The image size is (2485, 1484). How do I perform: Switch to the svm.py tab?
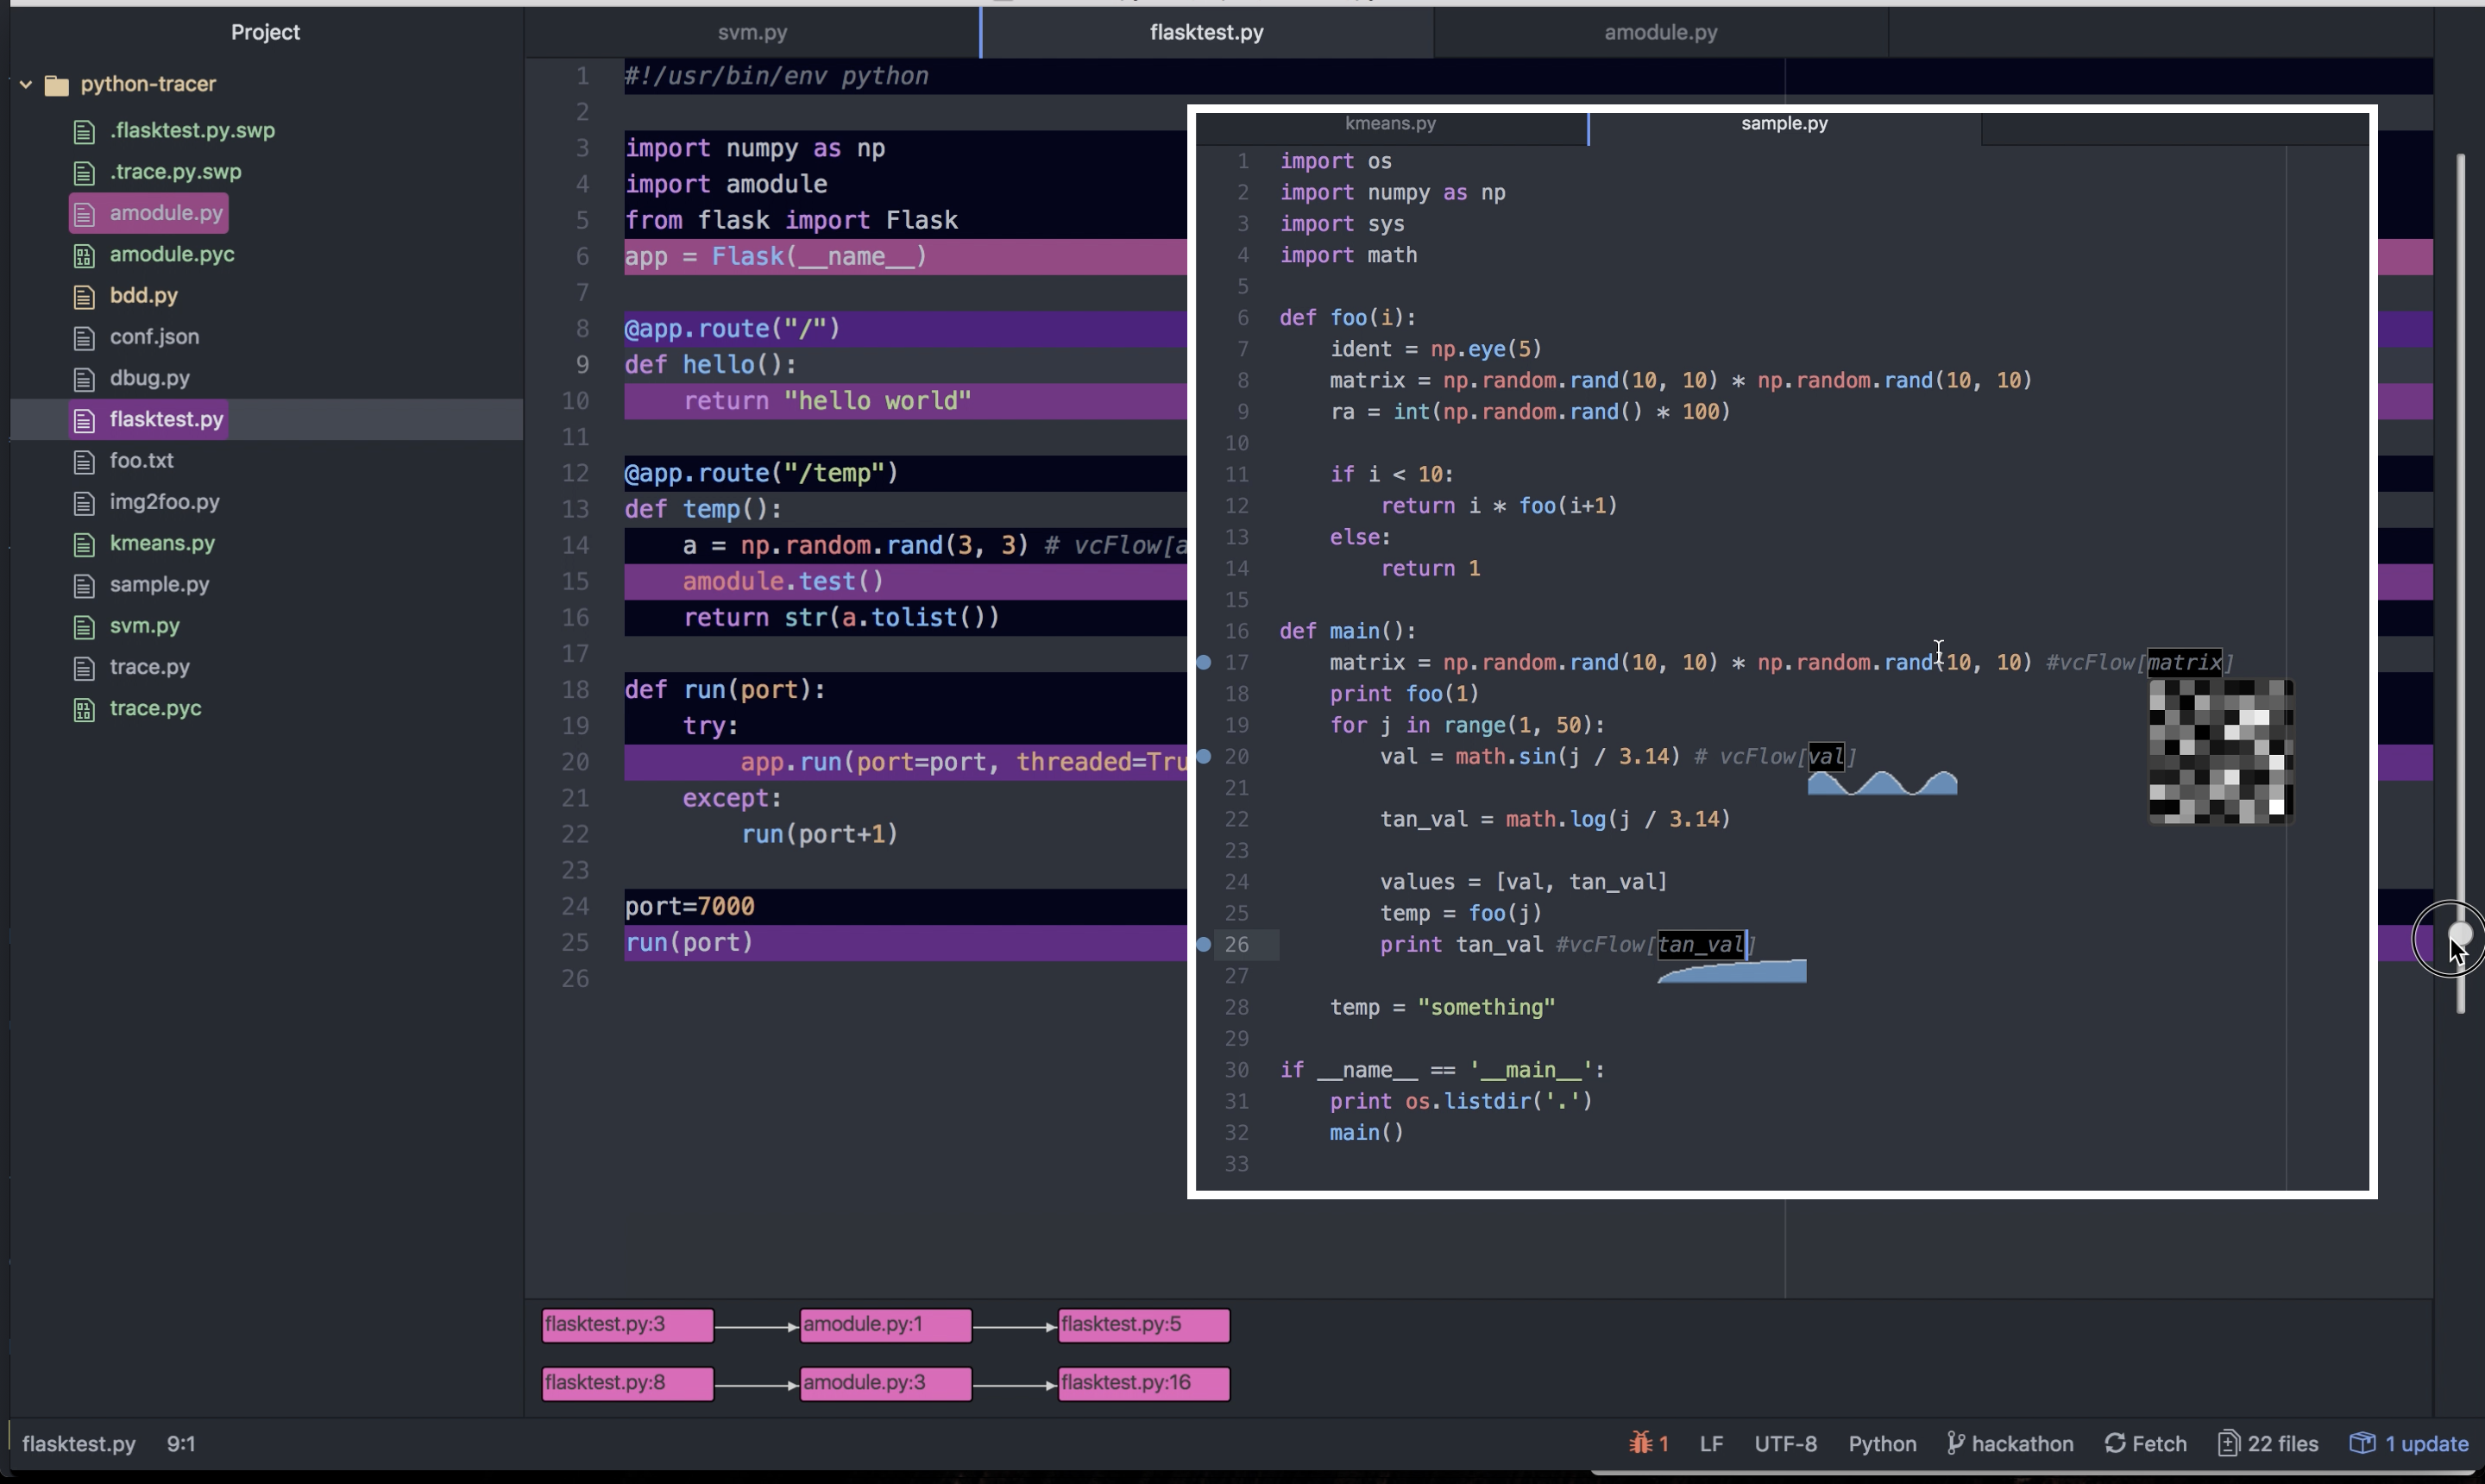tap(752, 32)
